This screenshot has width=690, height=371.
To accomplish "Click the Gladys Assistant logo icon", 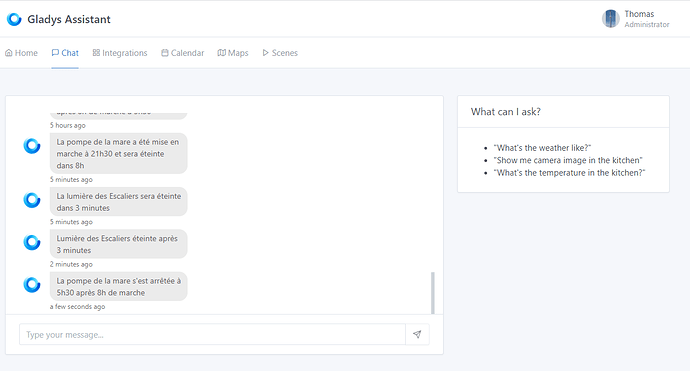I will pyautogui.click(x=14, y=19).
